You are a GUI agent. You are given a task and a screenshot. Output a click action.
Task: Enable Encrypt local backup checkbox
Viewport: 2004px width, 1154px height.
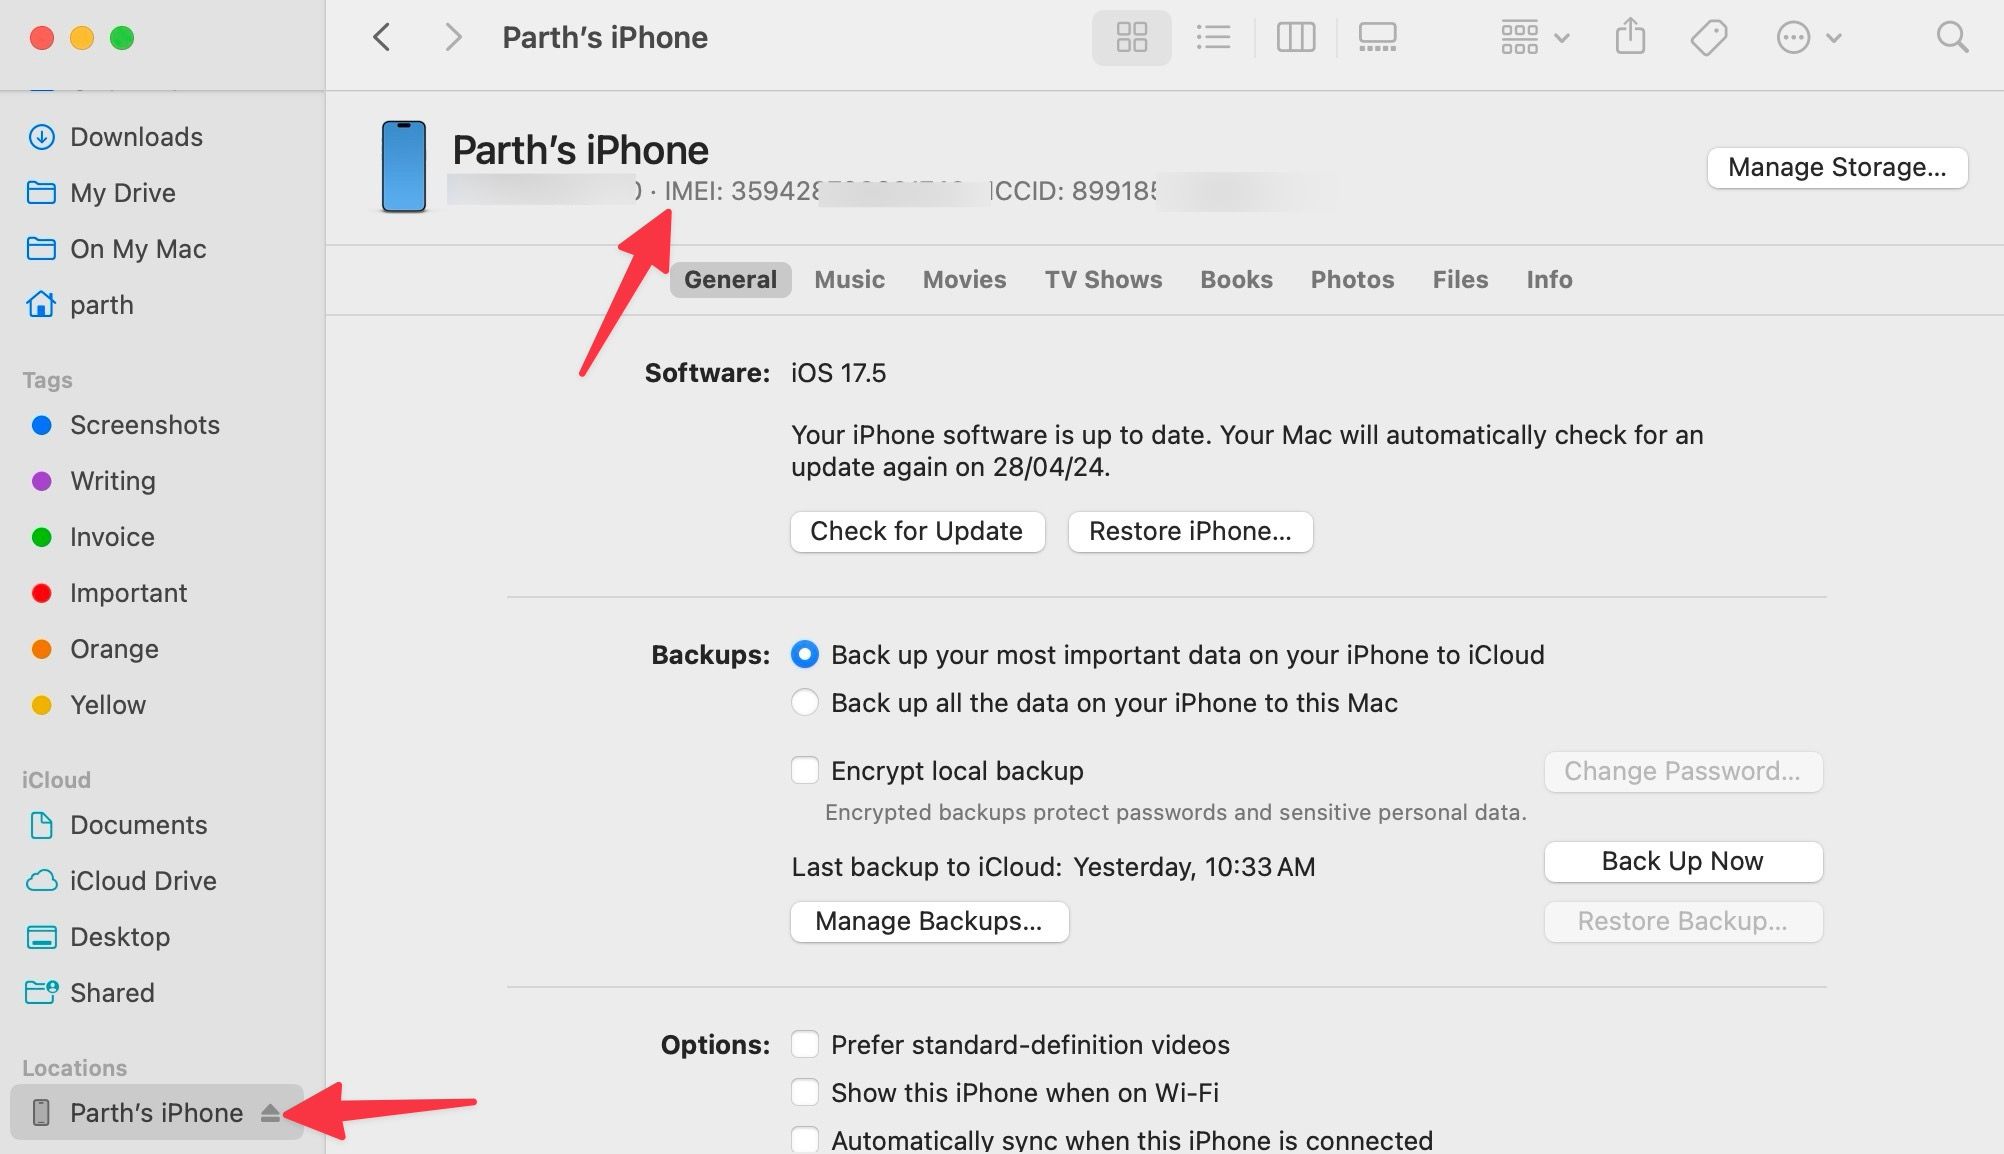pyautogui.click(x=804, y=770)
